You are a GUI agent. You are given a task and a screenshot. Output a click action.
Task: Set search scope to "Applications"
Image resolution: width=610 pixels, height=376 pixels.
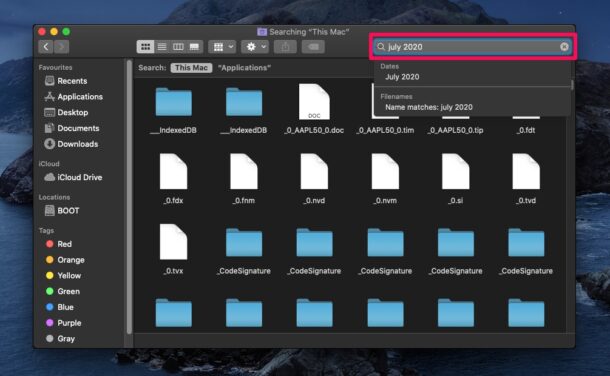tap(245, 68)
